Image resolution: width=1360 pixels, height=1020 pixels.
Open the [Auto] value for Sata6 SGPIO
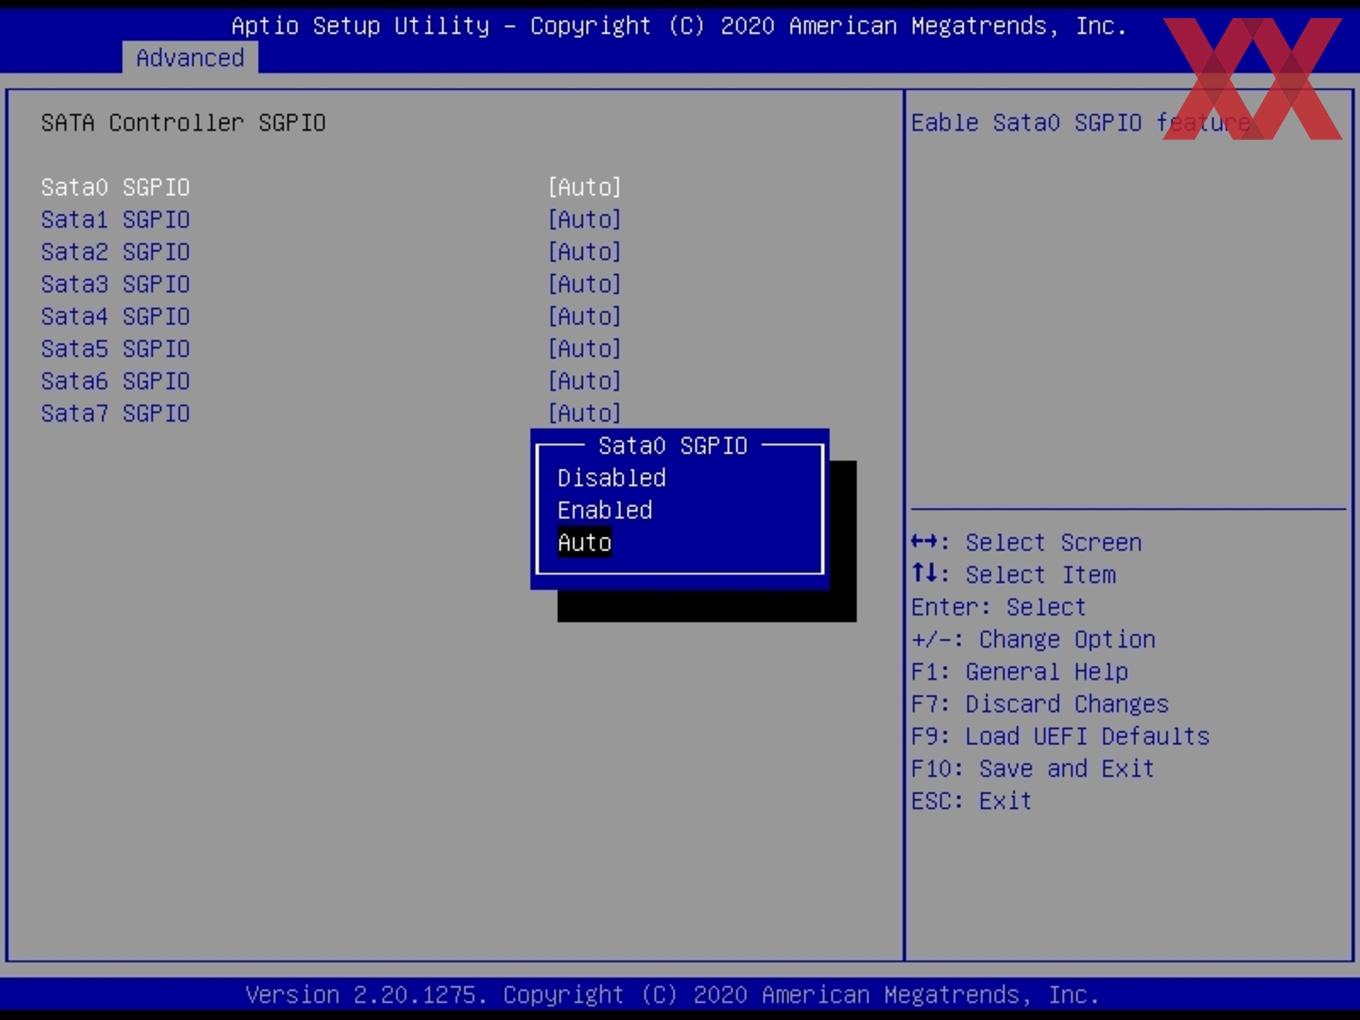(x=584, y=381)
